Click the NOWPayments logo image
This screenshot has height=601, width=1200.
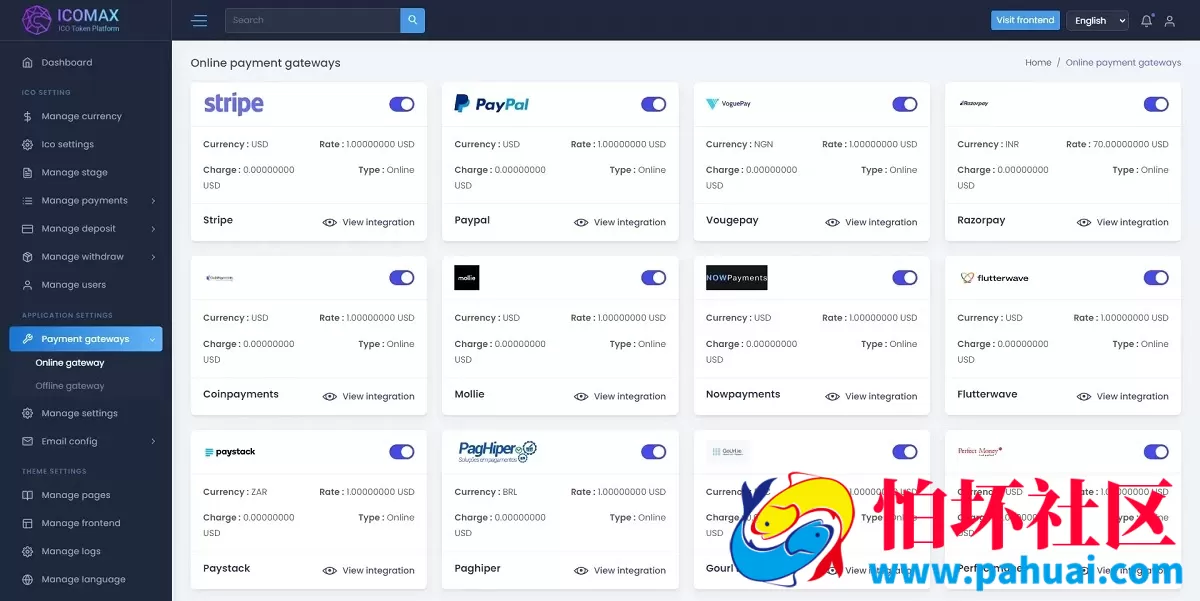(x=737, y=278)
